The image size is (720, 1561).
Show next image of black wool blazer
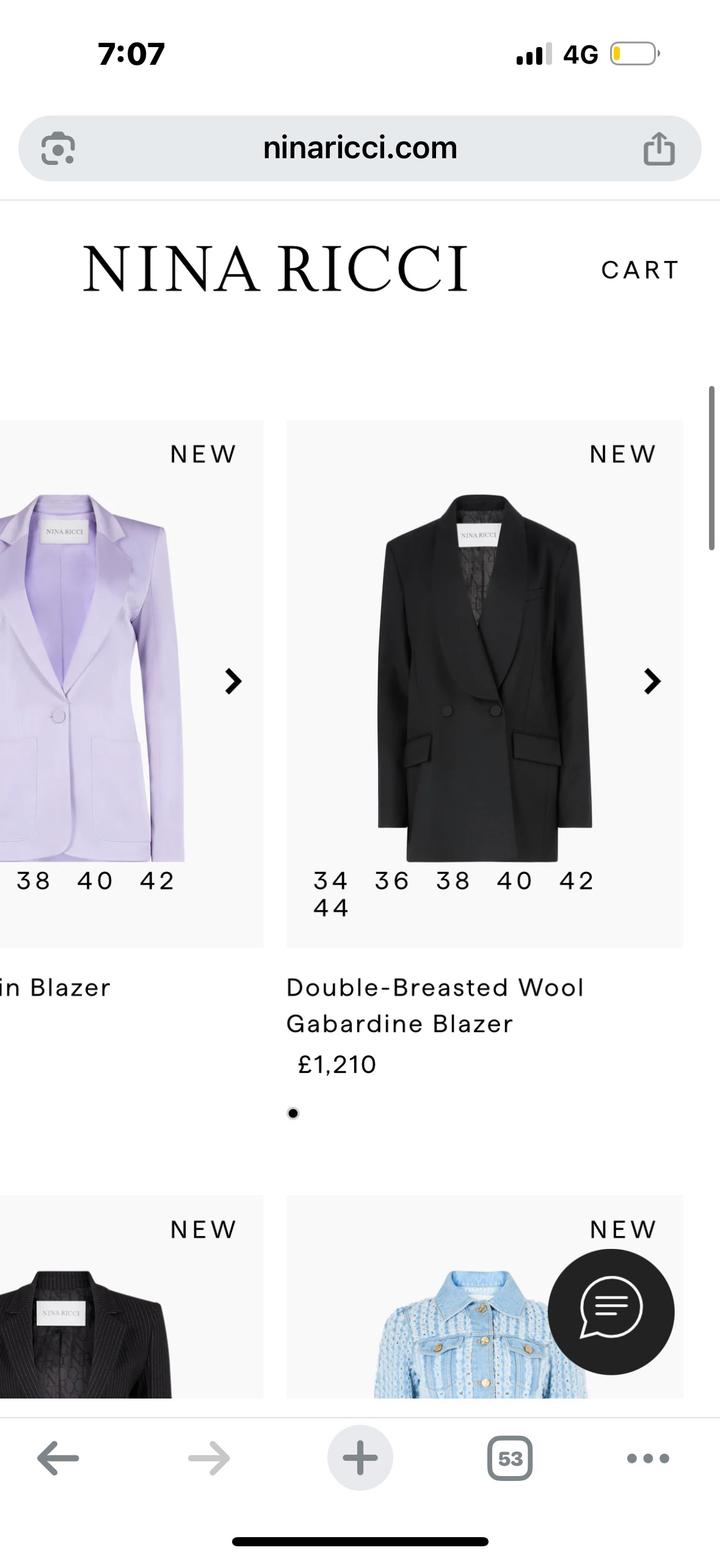[x=652, y=681]
